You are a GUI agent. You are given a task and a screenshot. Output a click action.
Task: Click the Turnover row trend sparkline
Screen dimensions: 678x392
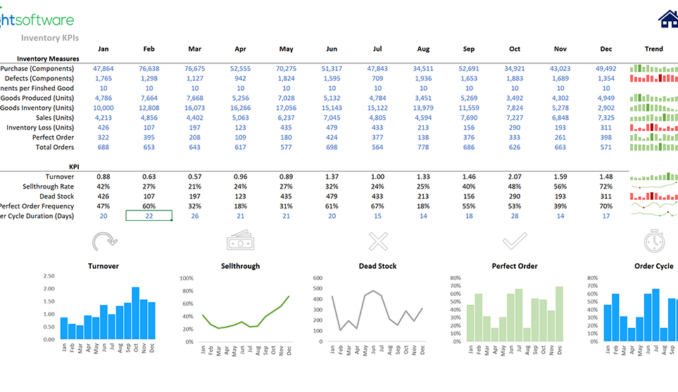click(654, 176)
